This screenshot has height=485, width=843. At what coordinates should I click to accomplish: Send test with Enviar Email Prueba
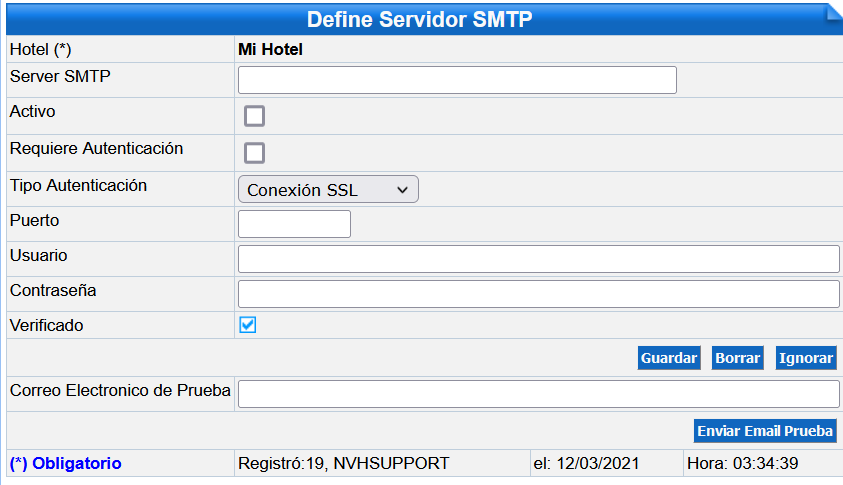765,431
